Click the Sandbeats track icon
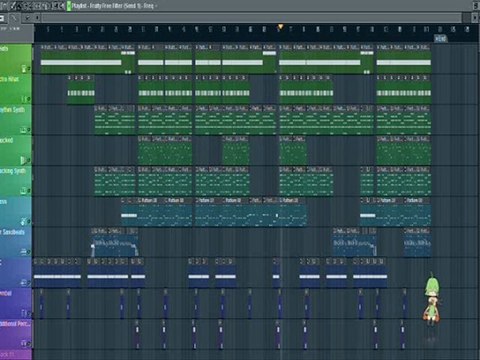480x360 pixels. (x=24, y=252)
